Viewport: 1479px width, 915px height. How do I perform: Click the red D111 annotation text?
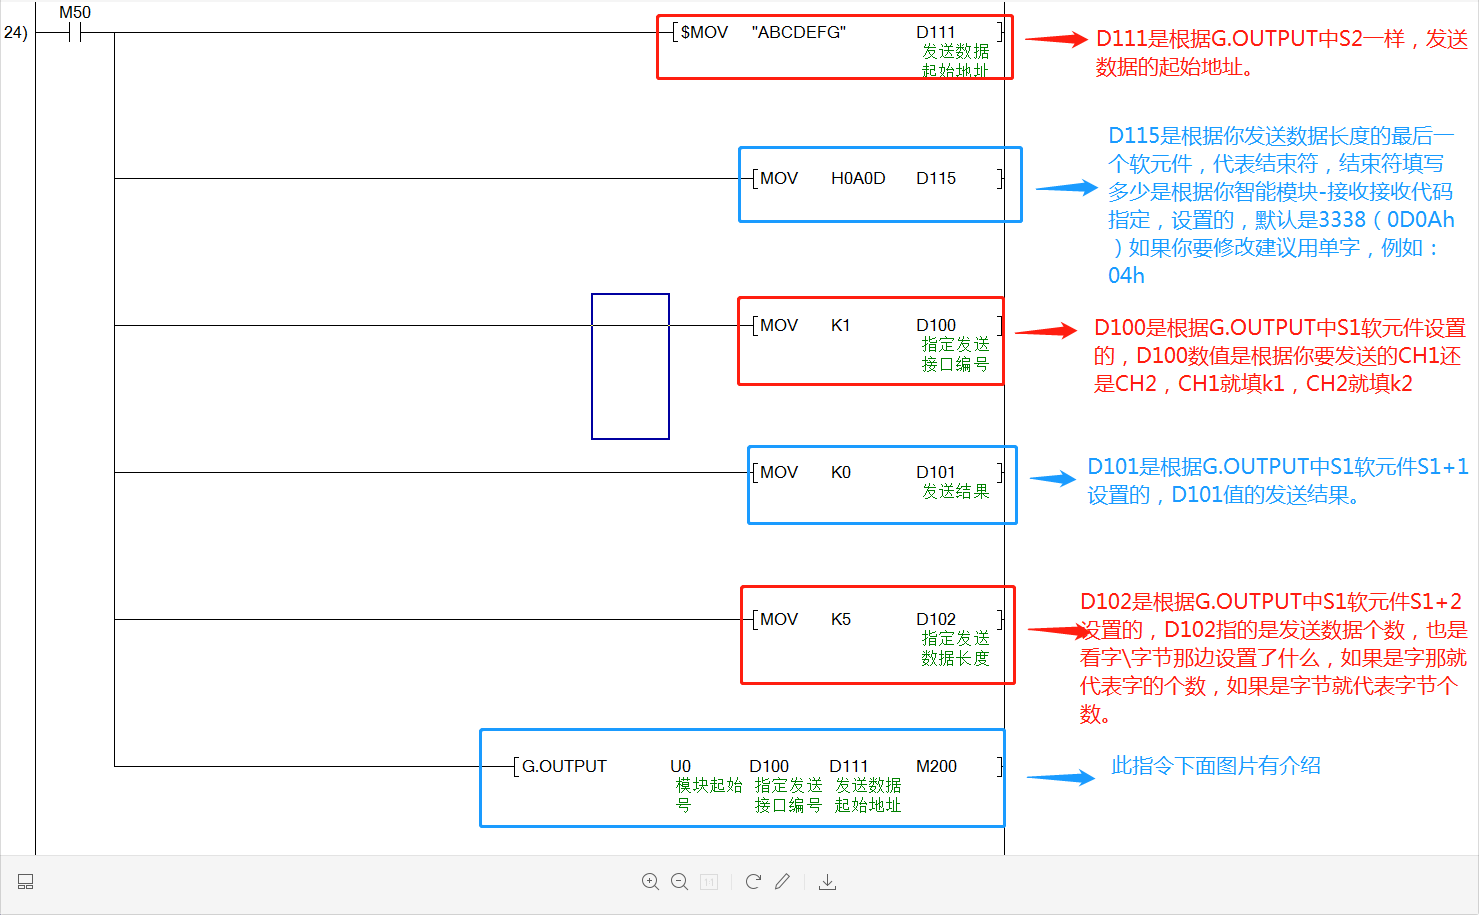(x=1281, y=53)
